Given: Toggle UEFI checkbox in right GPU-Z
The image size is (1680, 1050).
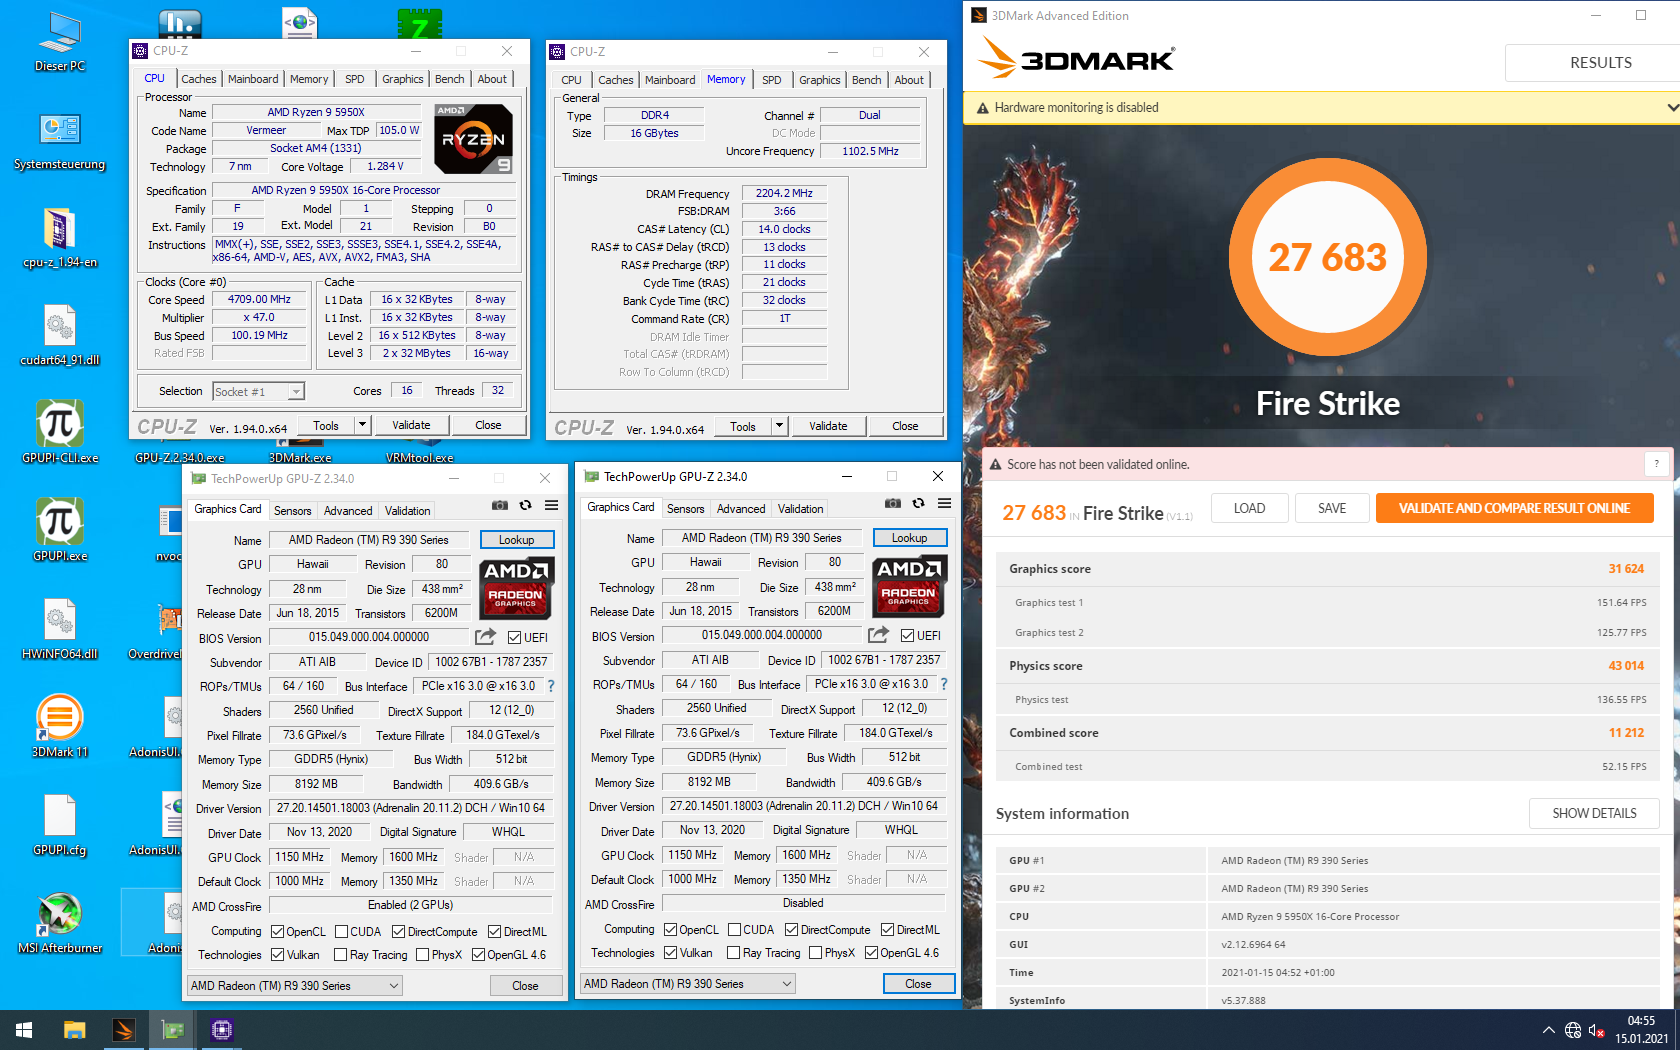Looking at the screenshot, I should (907, 636).
